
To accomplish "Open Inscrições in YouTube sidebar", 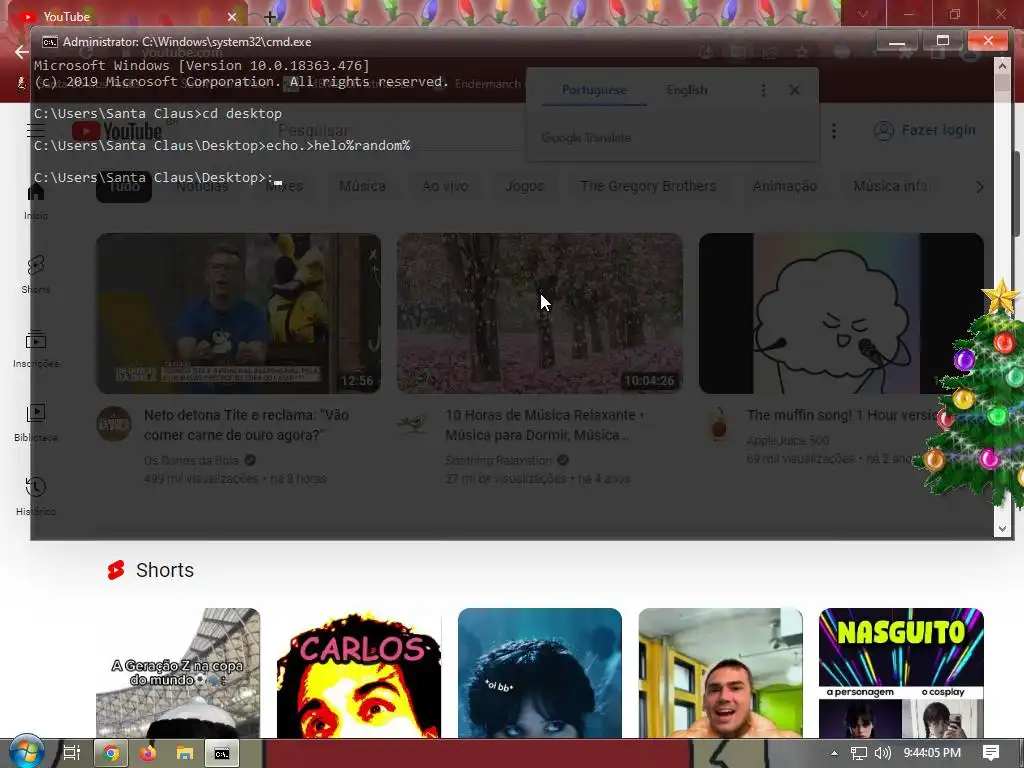I will [36, 349].
